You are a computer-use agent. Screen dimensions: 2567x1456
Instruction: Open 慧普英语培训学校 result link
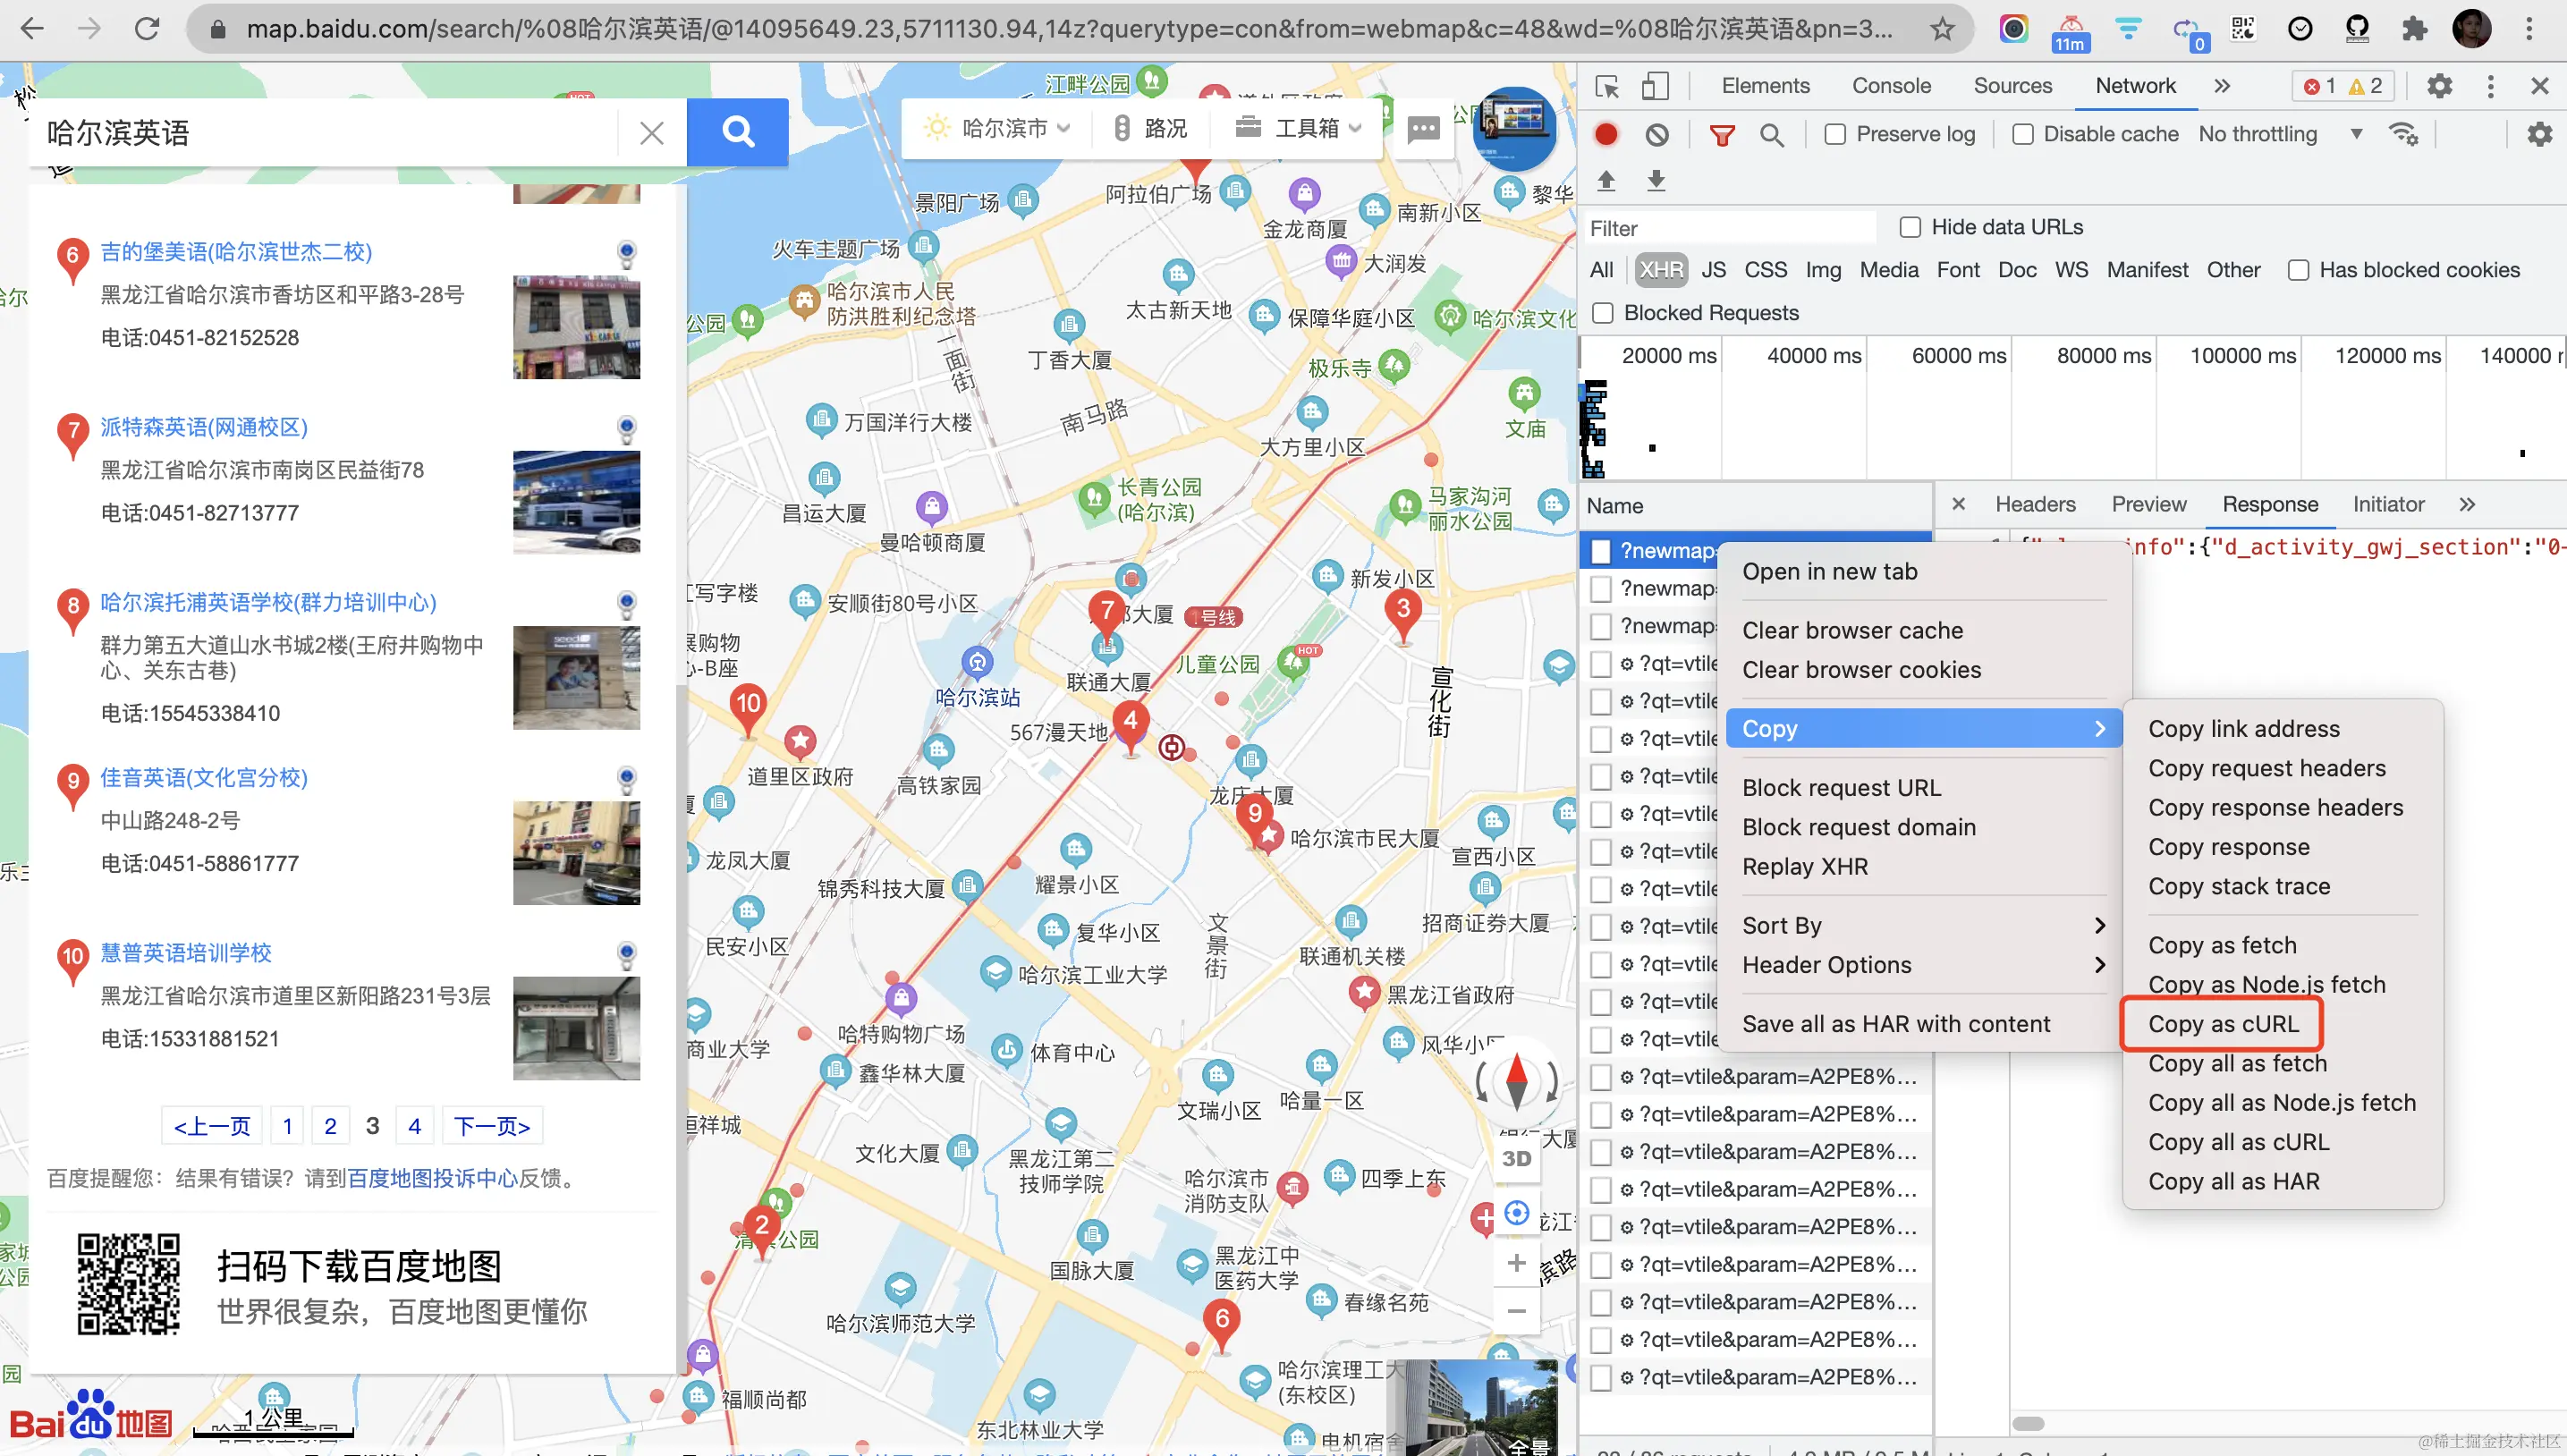(x=186, y=952)
